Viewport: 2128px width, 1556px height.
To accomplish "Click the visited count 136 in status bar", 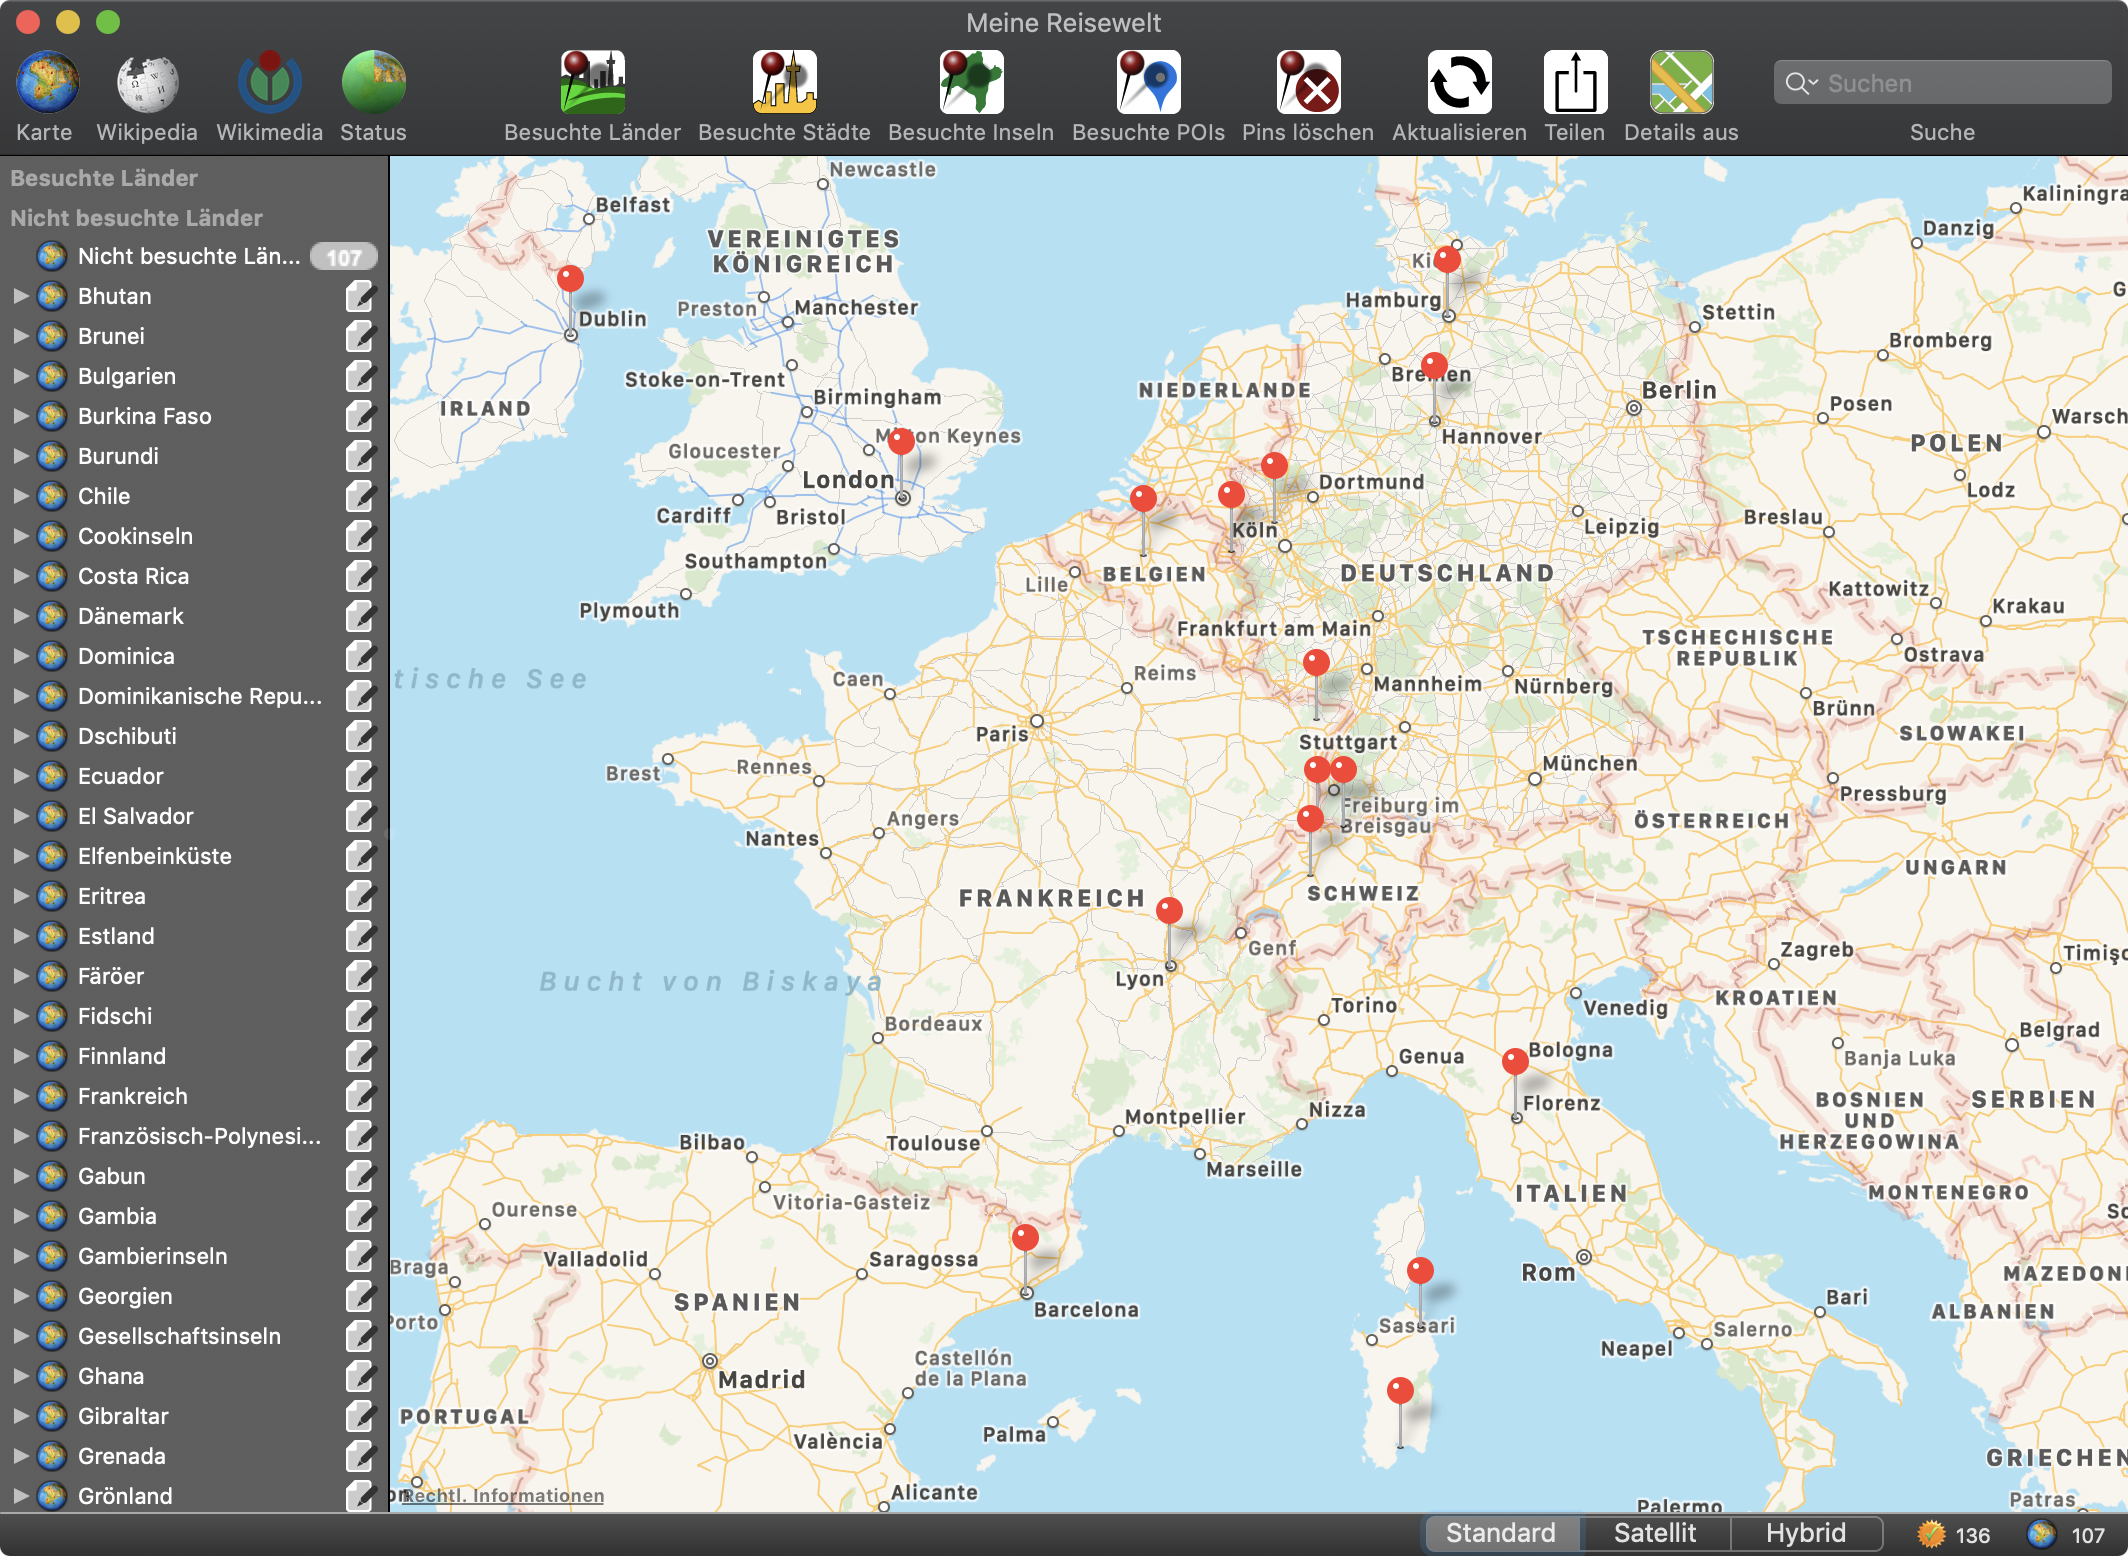I will [x=1972, y=1535].
